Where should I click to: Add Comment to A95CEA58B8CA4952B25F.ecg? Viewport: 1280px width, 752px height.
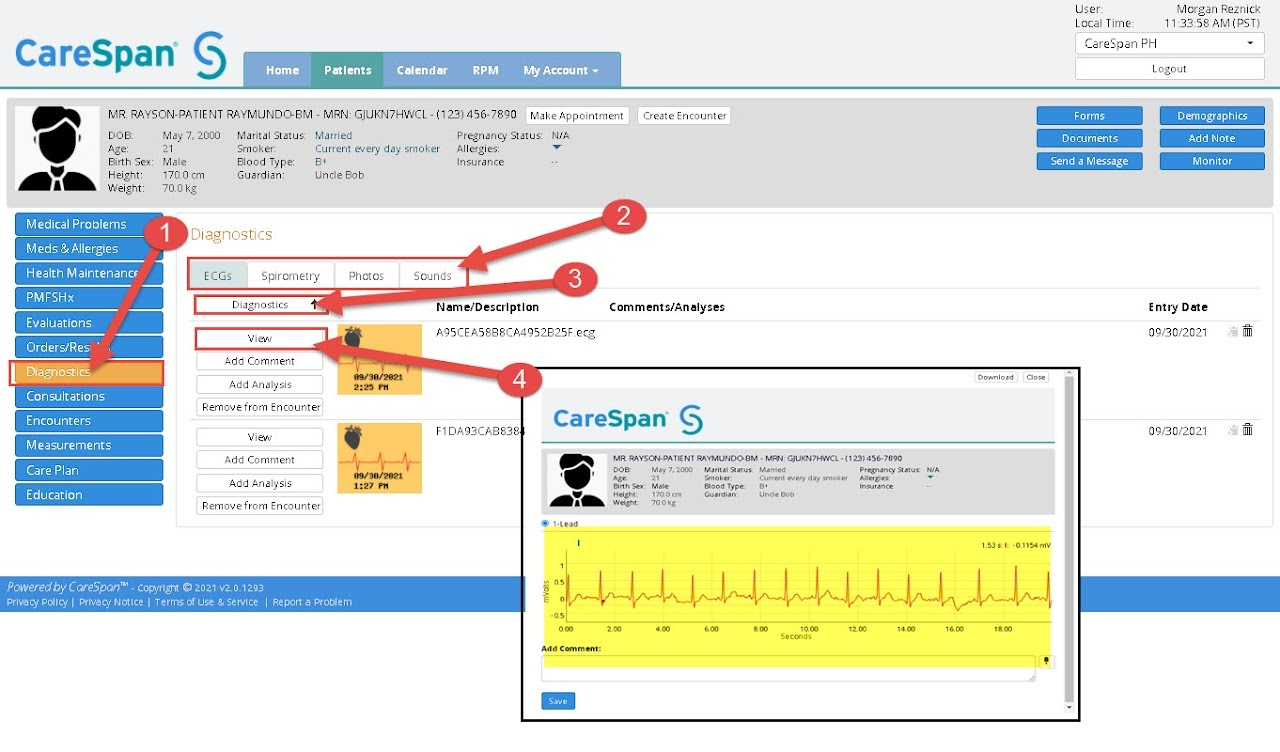[260, 361]
